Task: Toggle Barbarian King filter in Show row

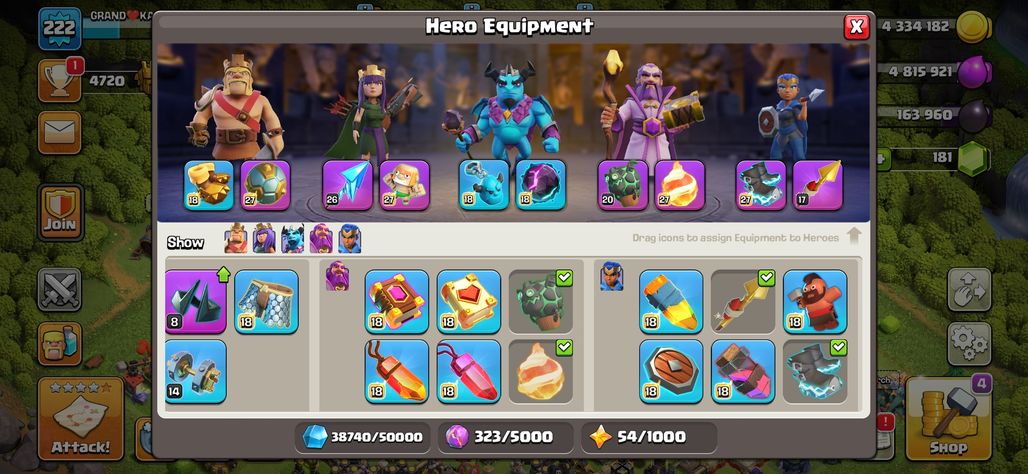Action: pyautogui.click(x=236, y=239)
